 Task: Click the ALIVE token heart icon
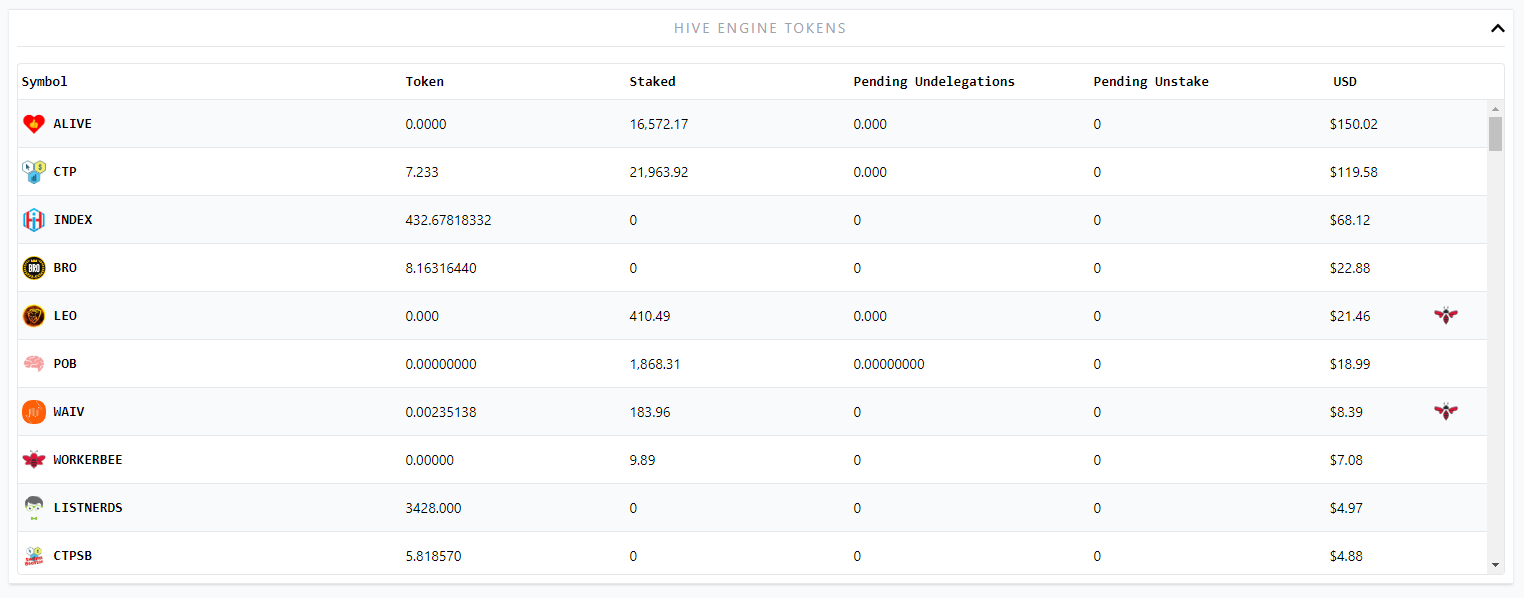click(x=34, y=124)
